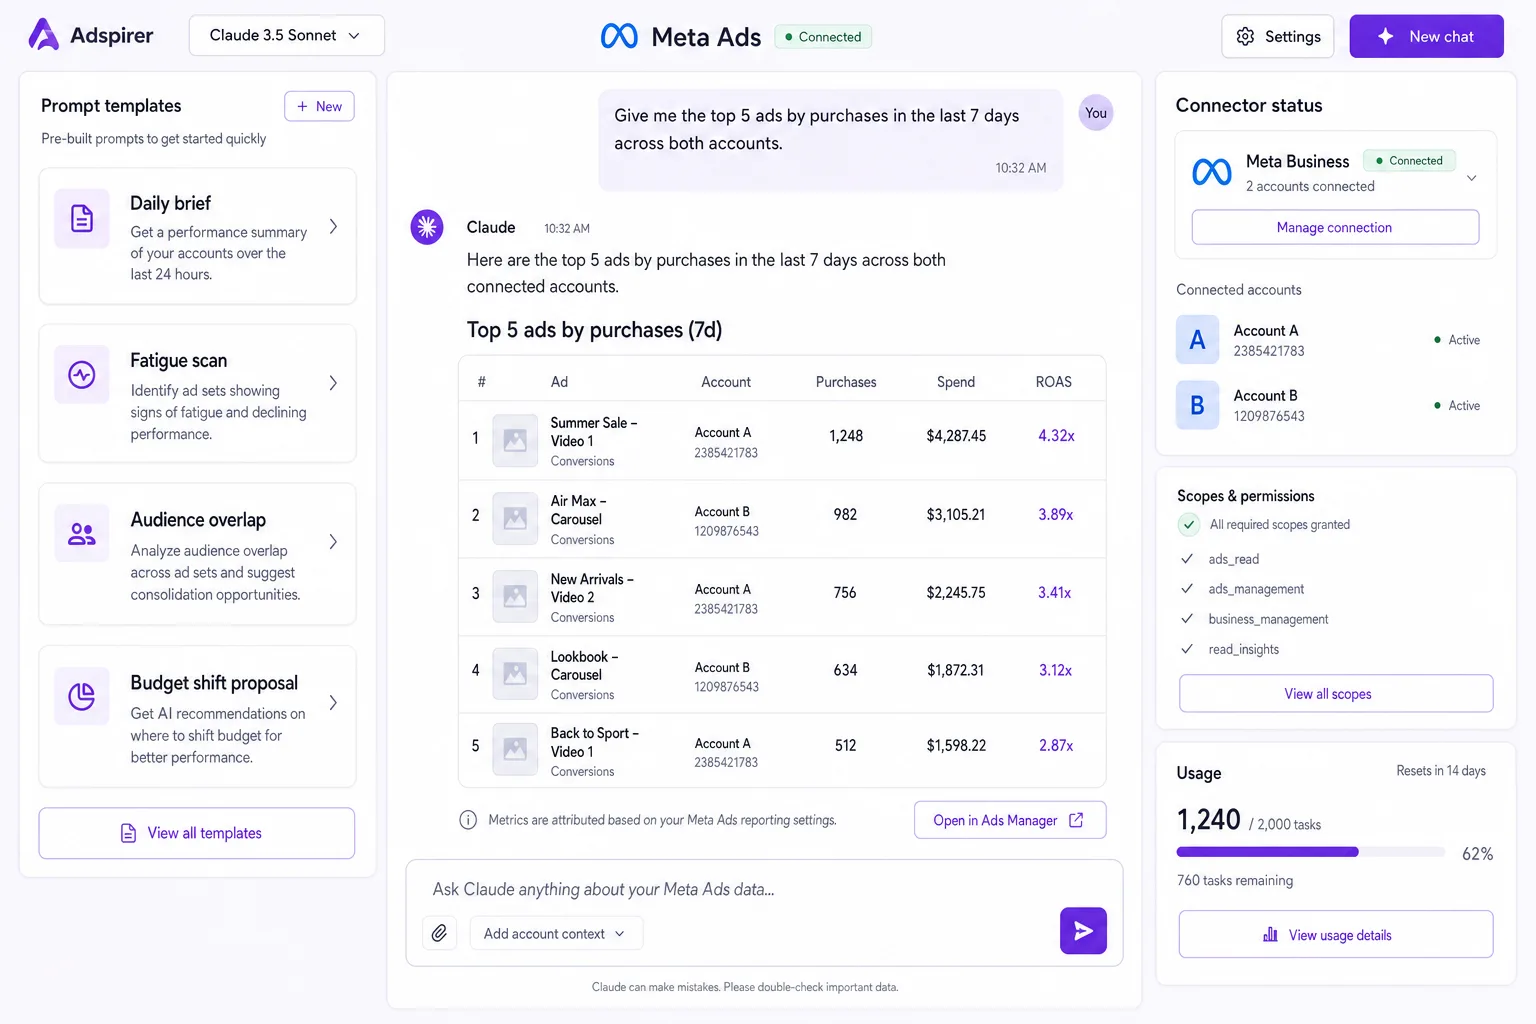The image size is (1536, 1024).
Task: Click the Meta Ads infinity logo in header
Action: click(619, 37)
